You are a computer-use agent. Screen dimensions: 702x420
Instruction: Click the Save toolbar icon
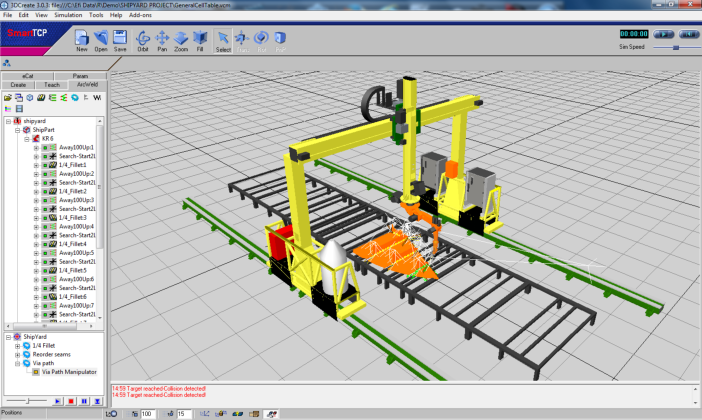click(120, 39)
